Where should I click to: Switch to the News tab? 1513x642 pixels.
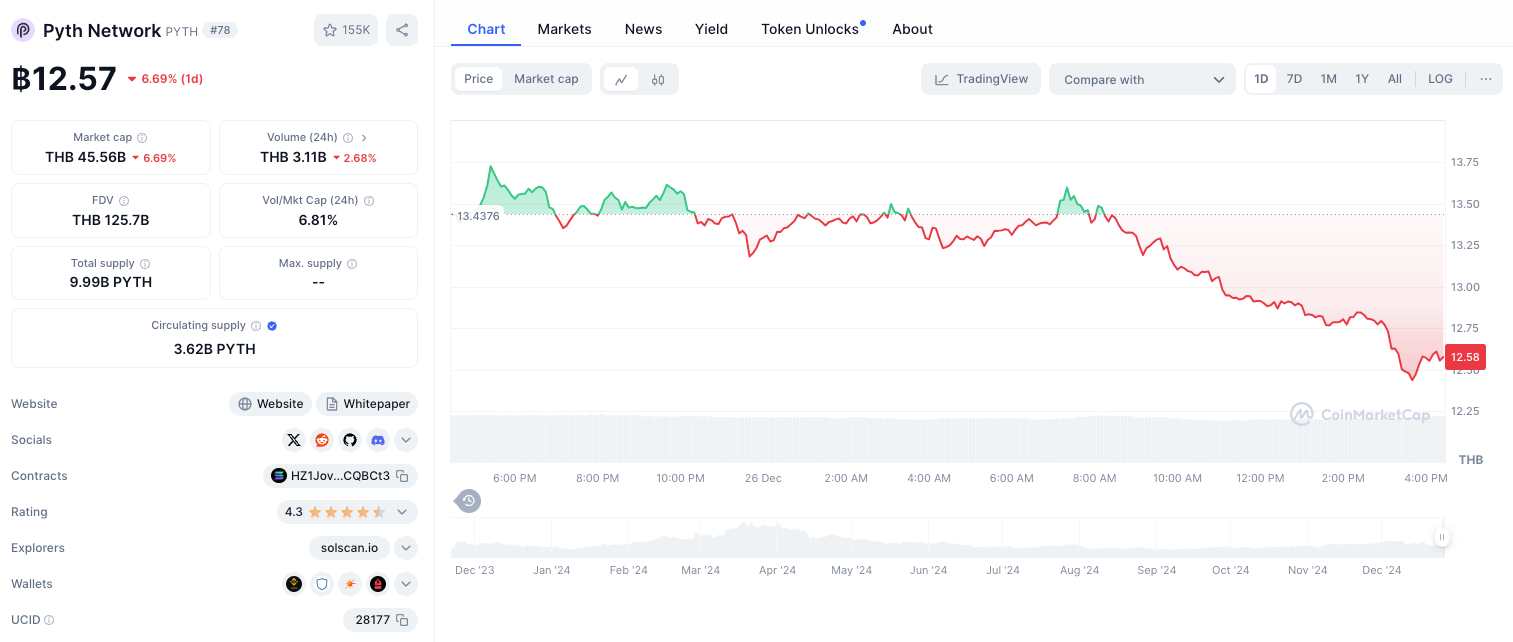(x=643, y=29)
